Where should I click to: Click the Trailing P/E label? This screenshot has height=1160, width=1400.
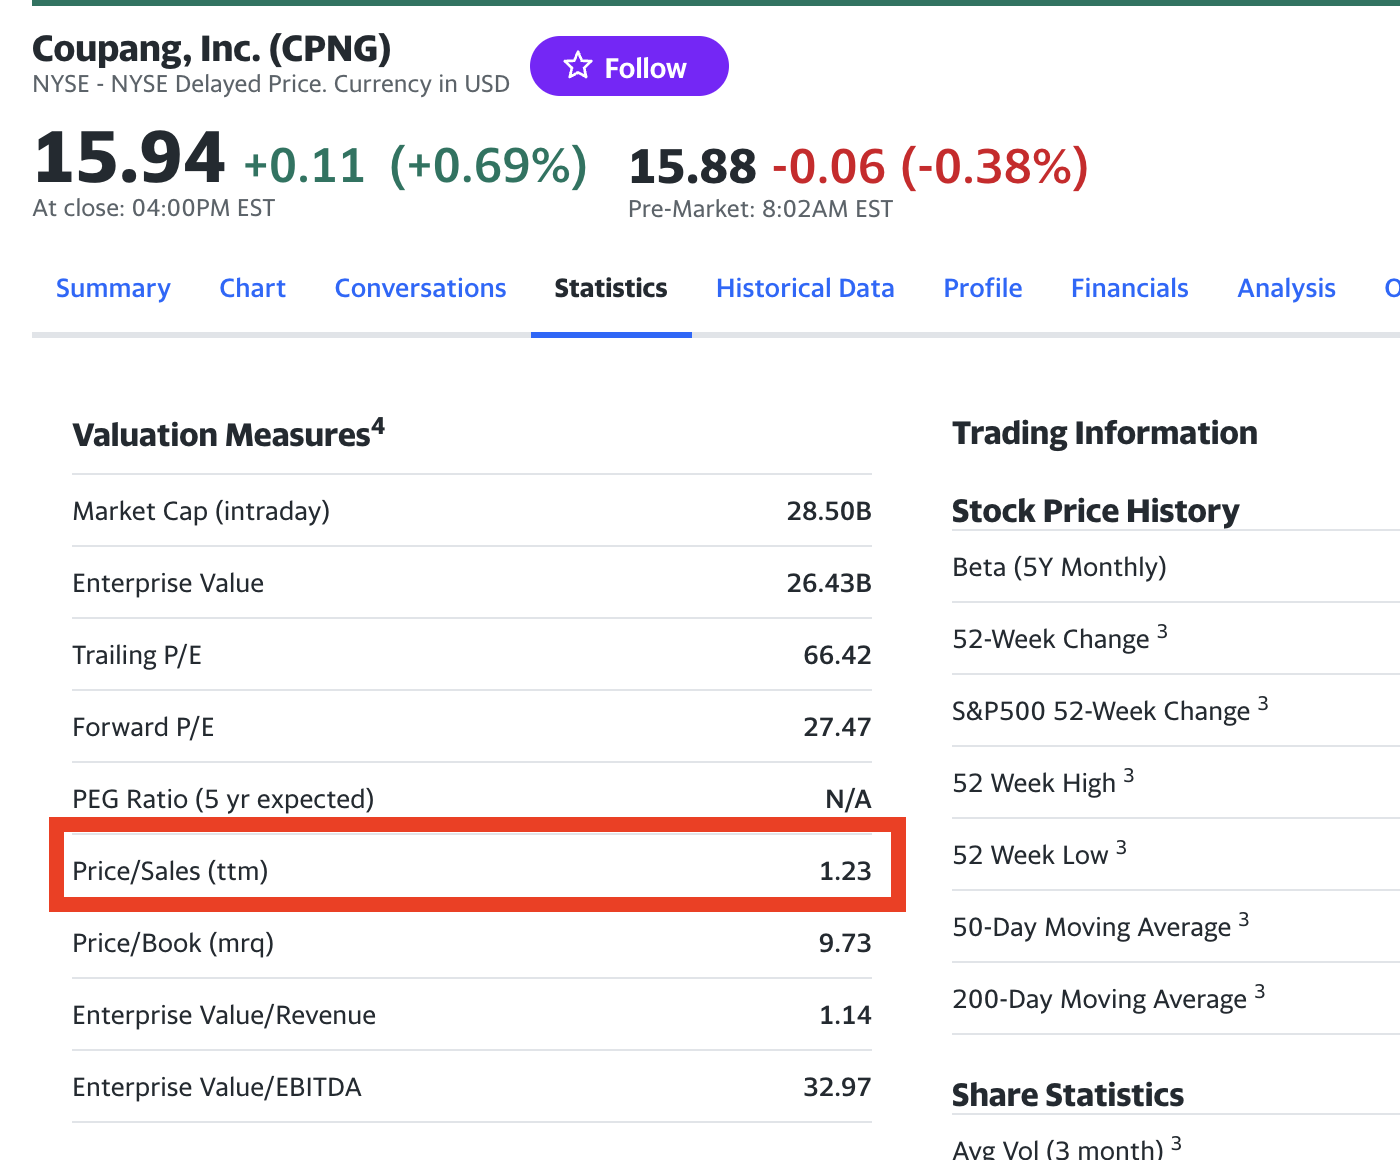click(137, 655)
